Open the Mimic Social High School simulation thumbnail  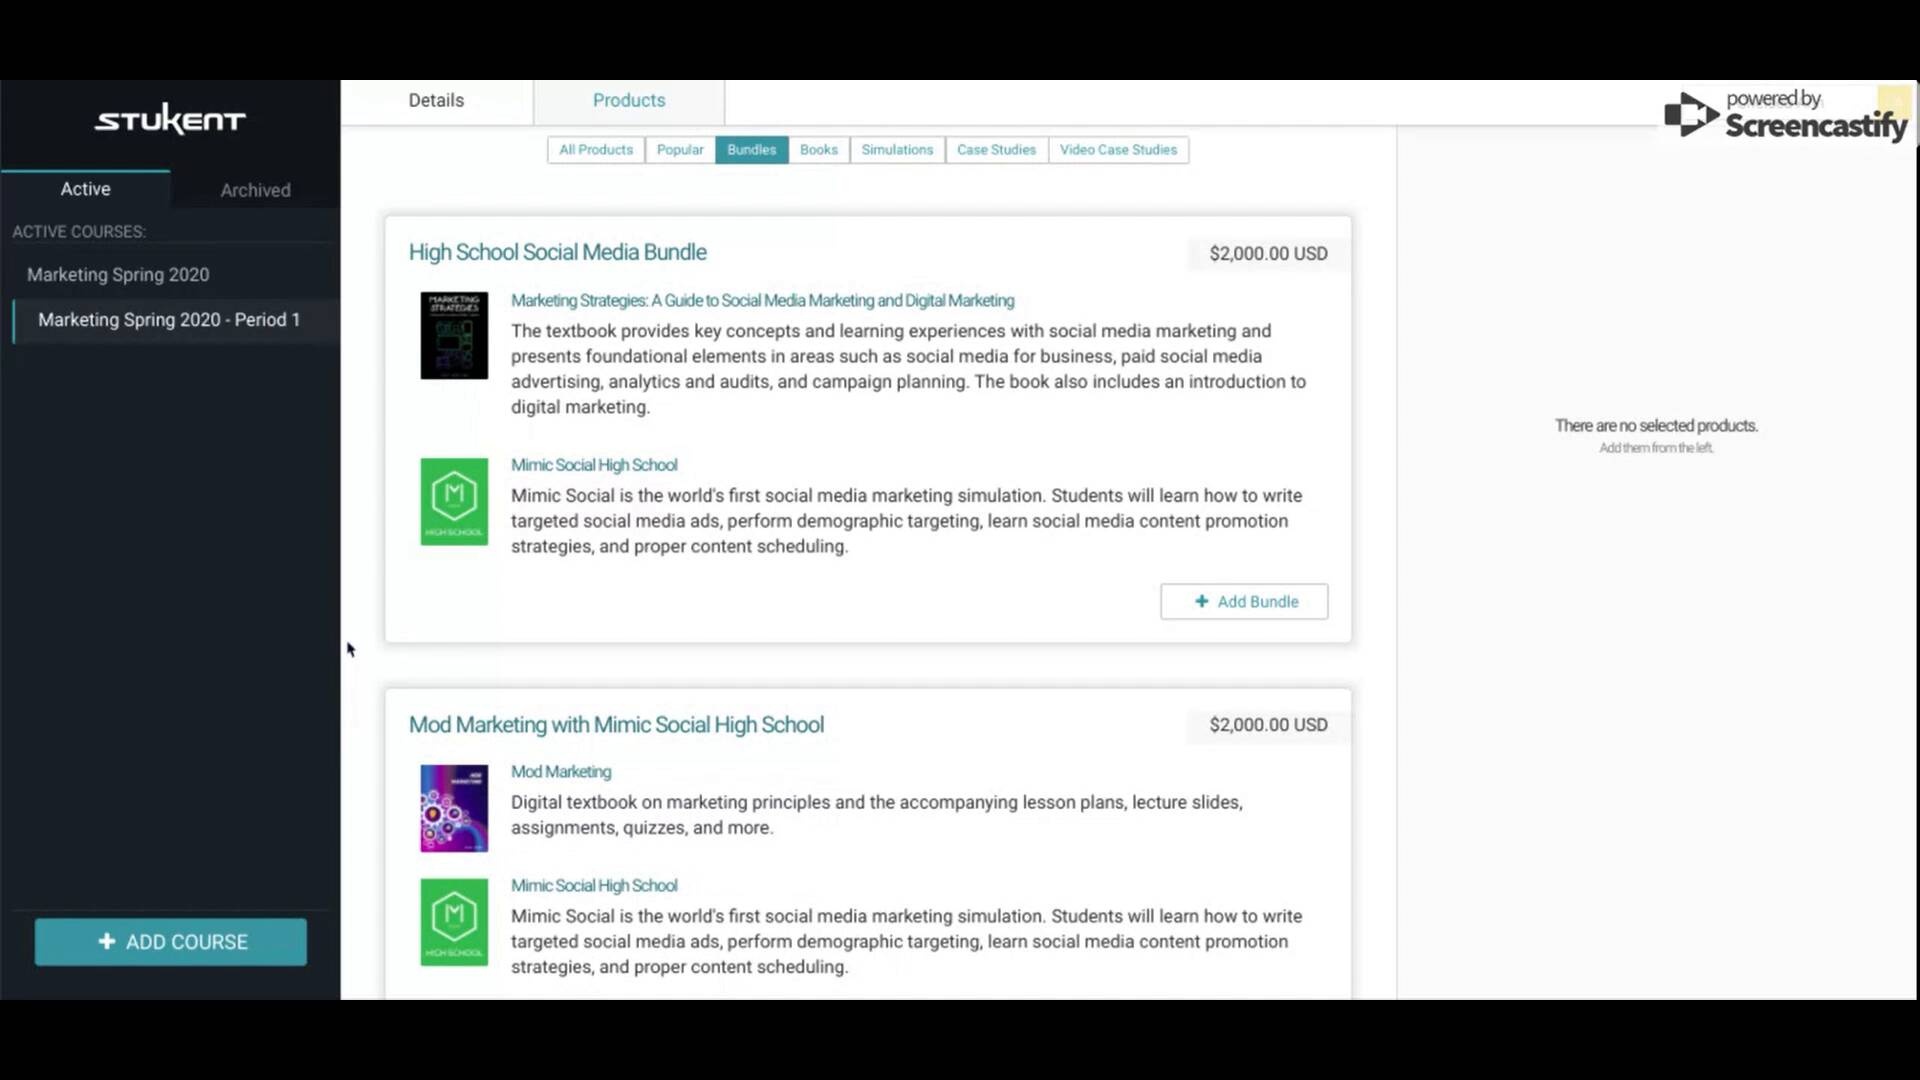click(x=454, y=502)
